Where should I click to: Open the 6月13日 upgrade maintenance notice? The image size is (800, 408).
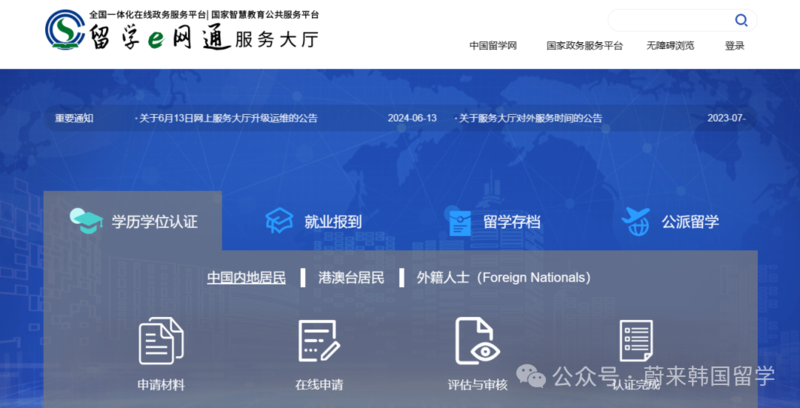[x=227, y=118]
